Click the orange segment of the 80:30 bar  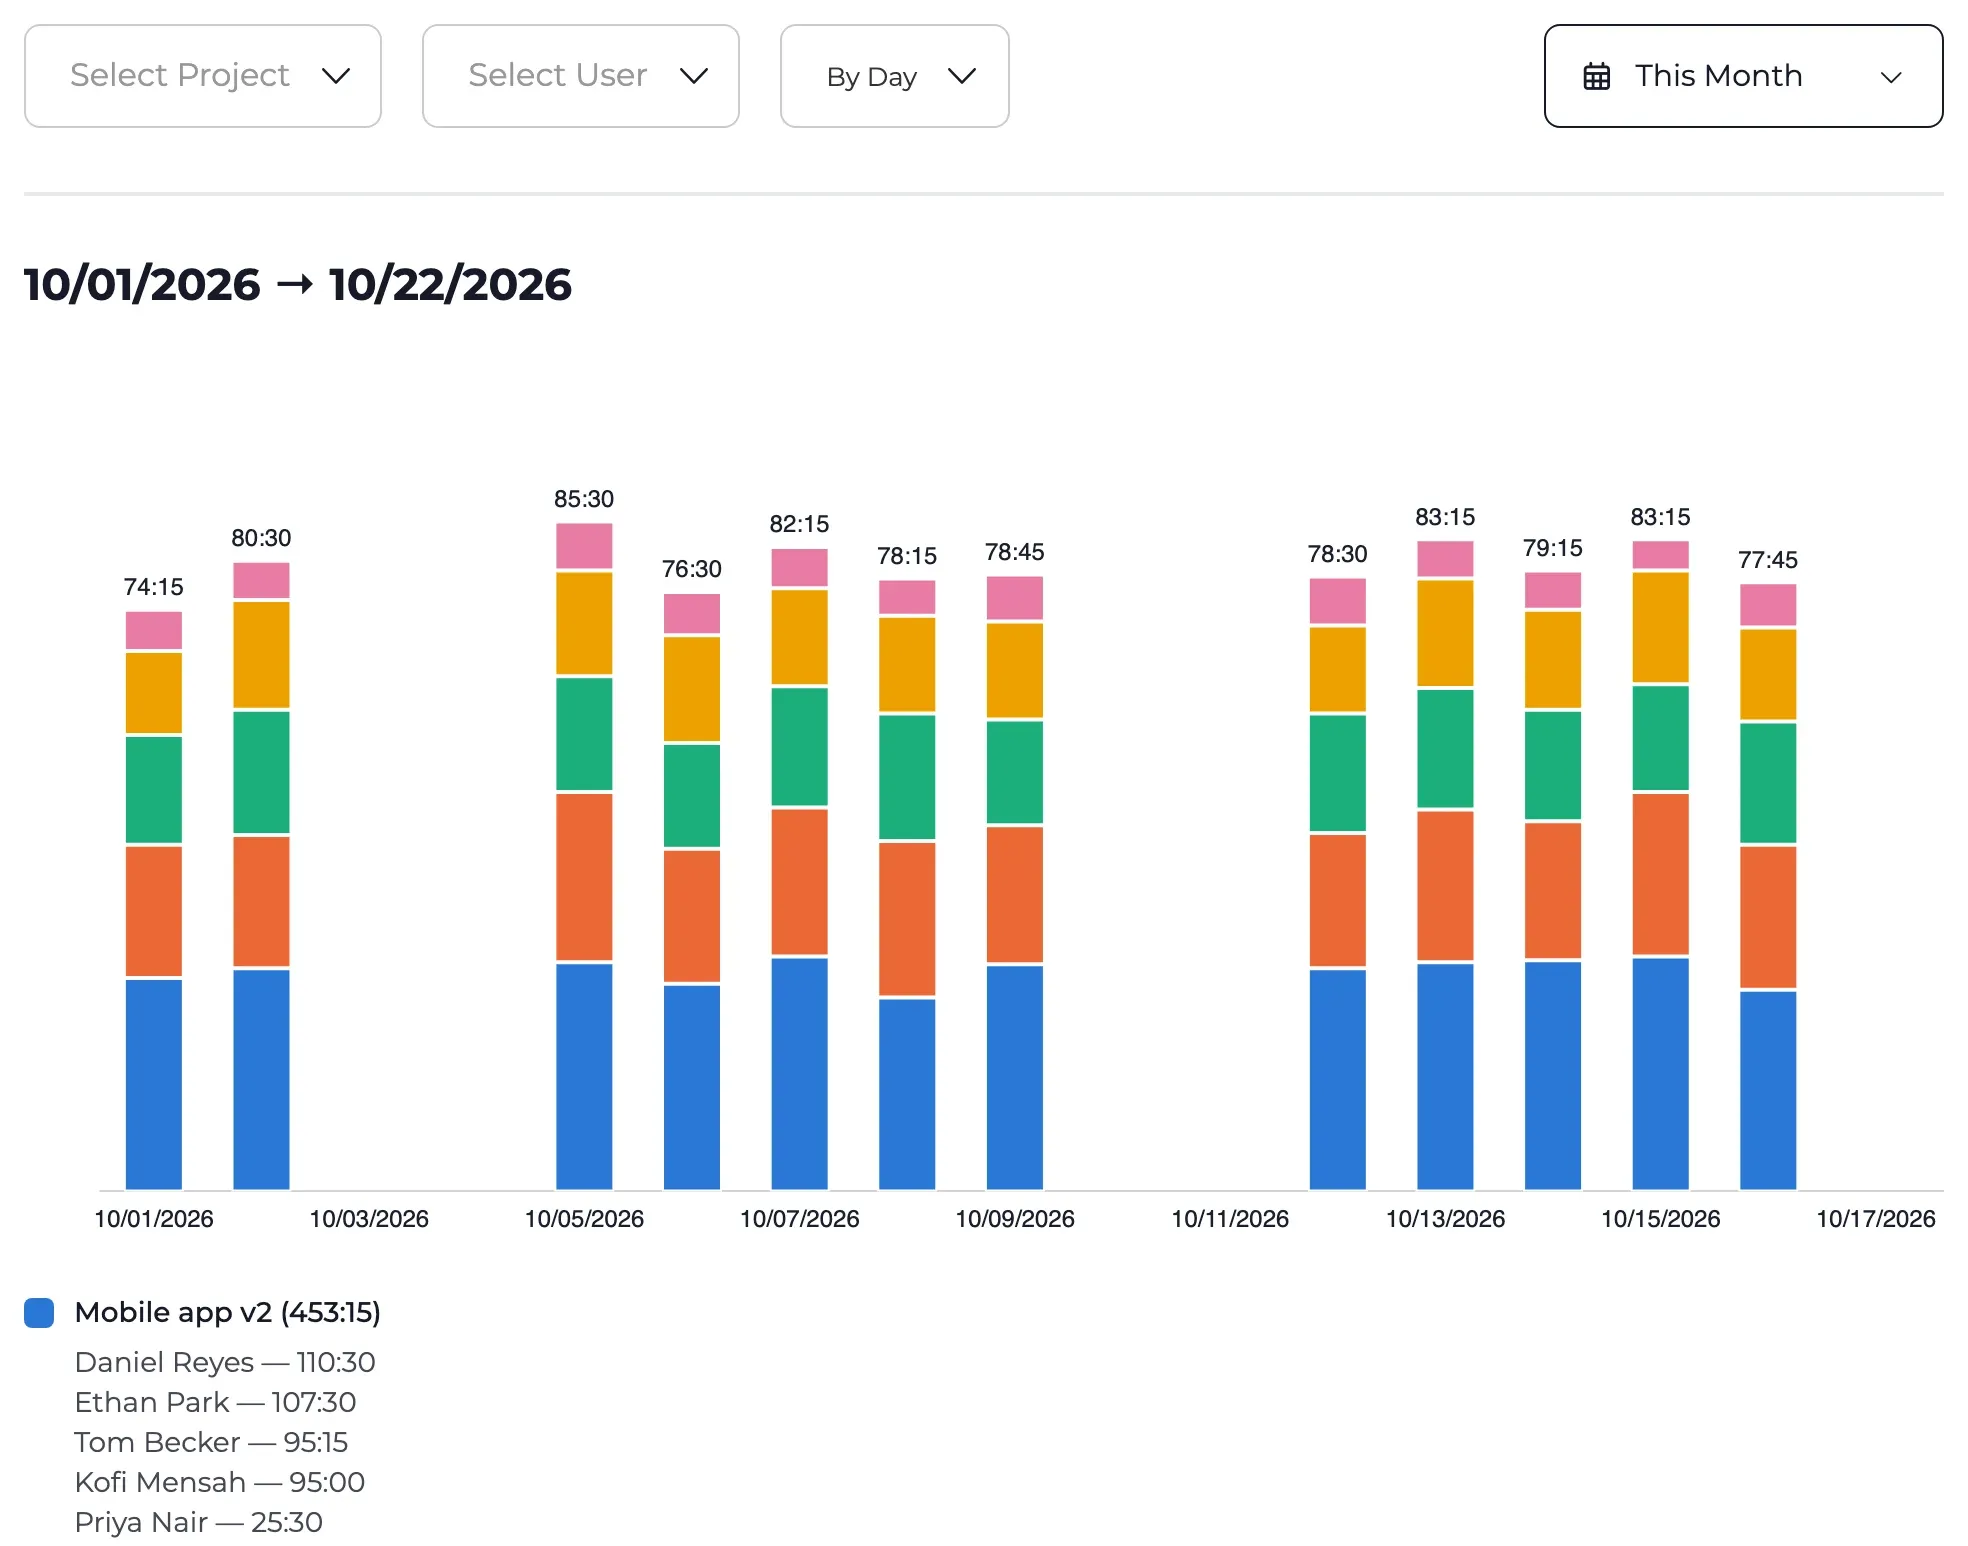[x=262, y=901]
